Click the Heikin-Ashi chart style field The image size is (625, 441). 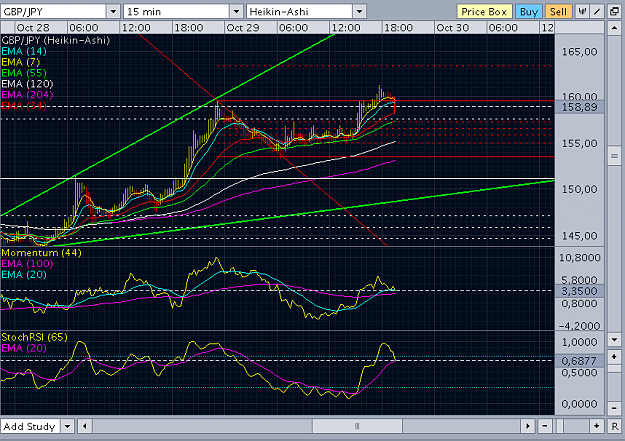click(299, 12)
